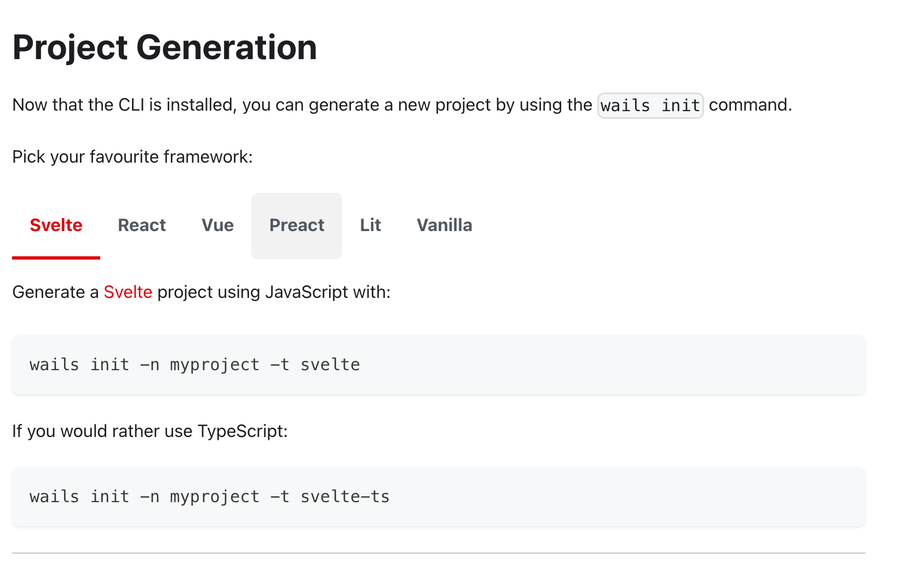This screenshot has height=575, width=899.
Task: Click the 'Pick your favourite framework' text
Action: pyautogui.click(x=132, y=157)
